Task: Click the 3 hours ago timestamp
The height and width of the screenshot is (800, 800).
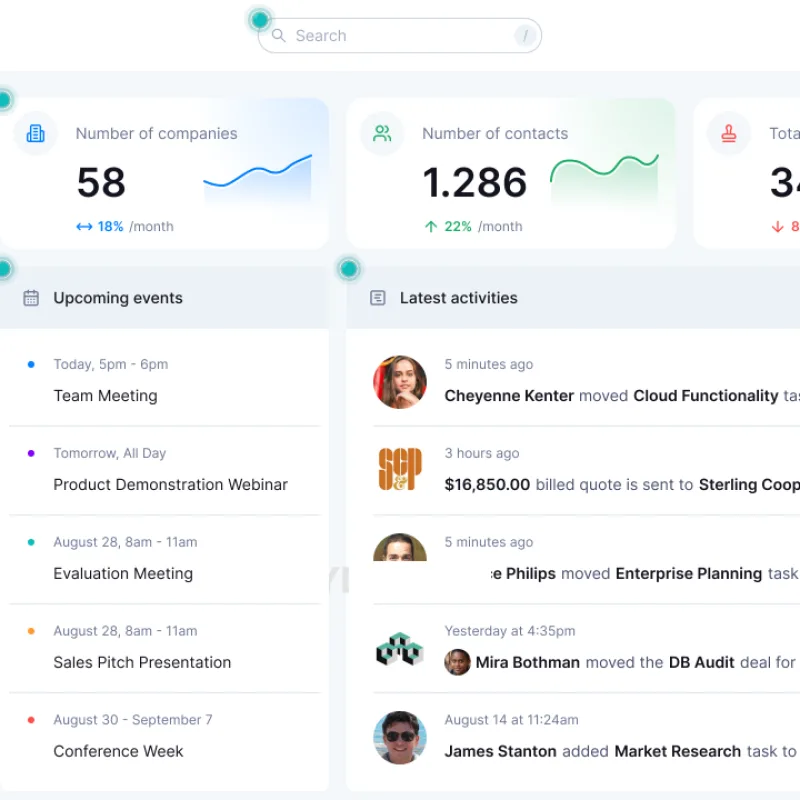Action: 482,453
